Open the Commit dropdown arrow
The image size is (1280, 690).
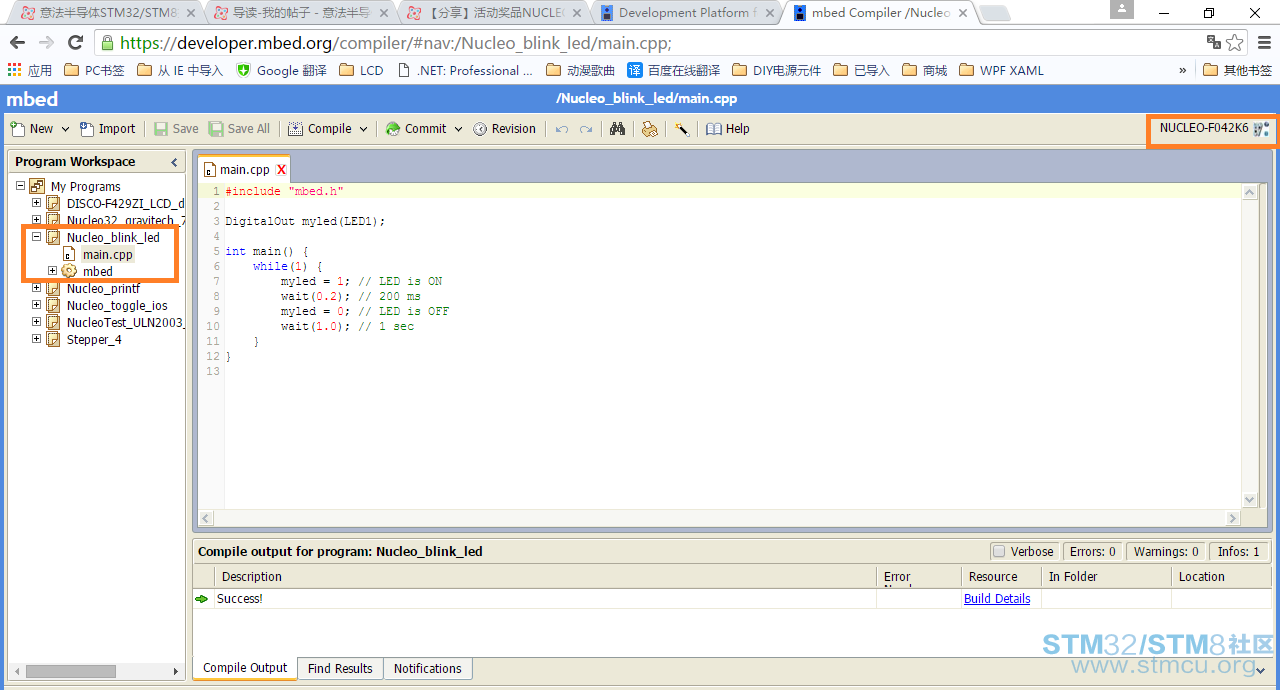(x=458, y=129)
